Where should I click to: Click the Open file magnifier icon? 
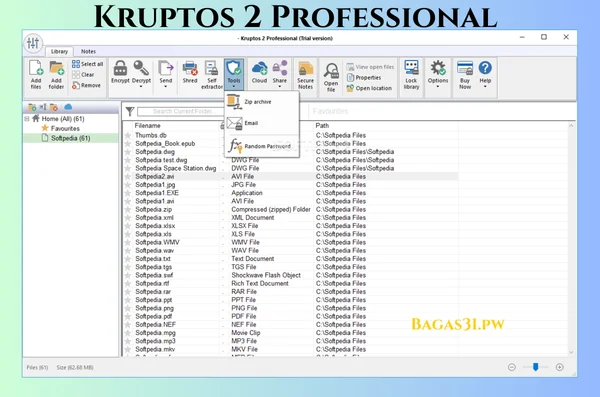[331, 71]
